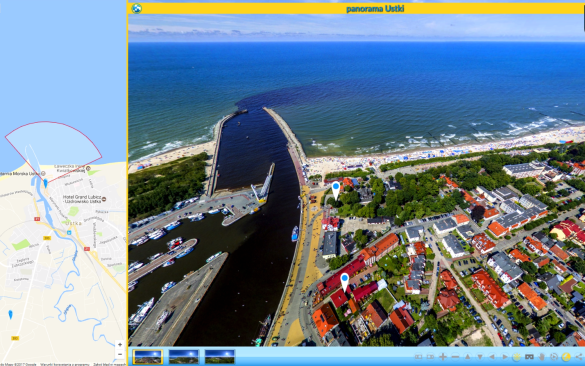This screenshot has height=366, width=585.
Task: Tilt panorama up with up arrow
Action: (467, 357)
